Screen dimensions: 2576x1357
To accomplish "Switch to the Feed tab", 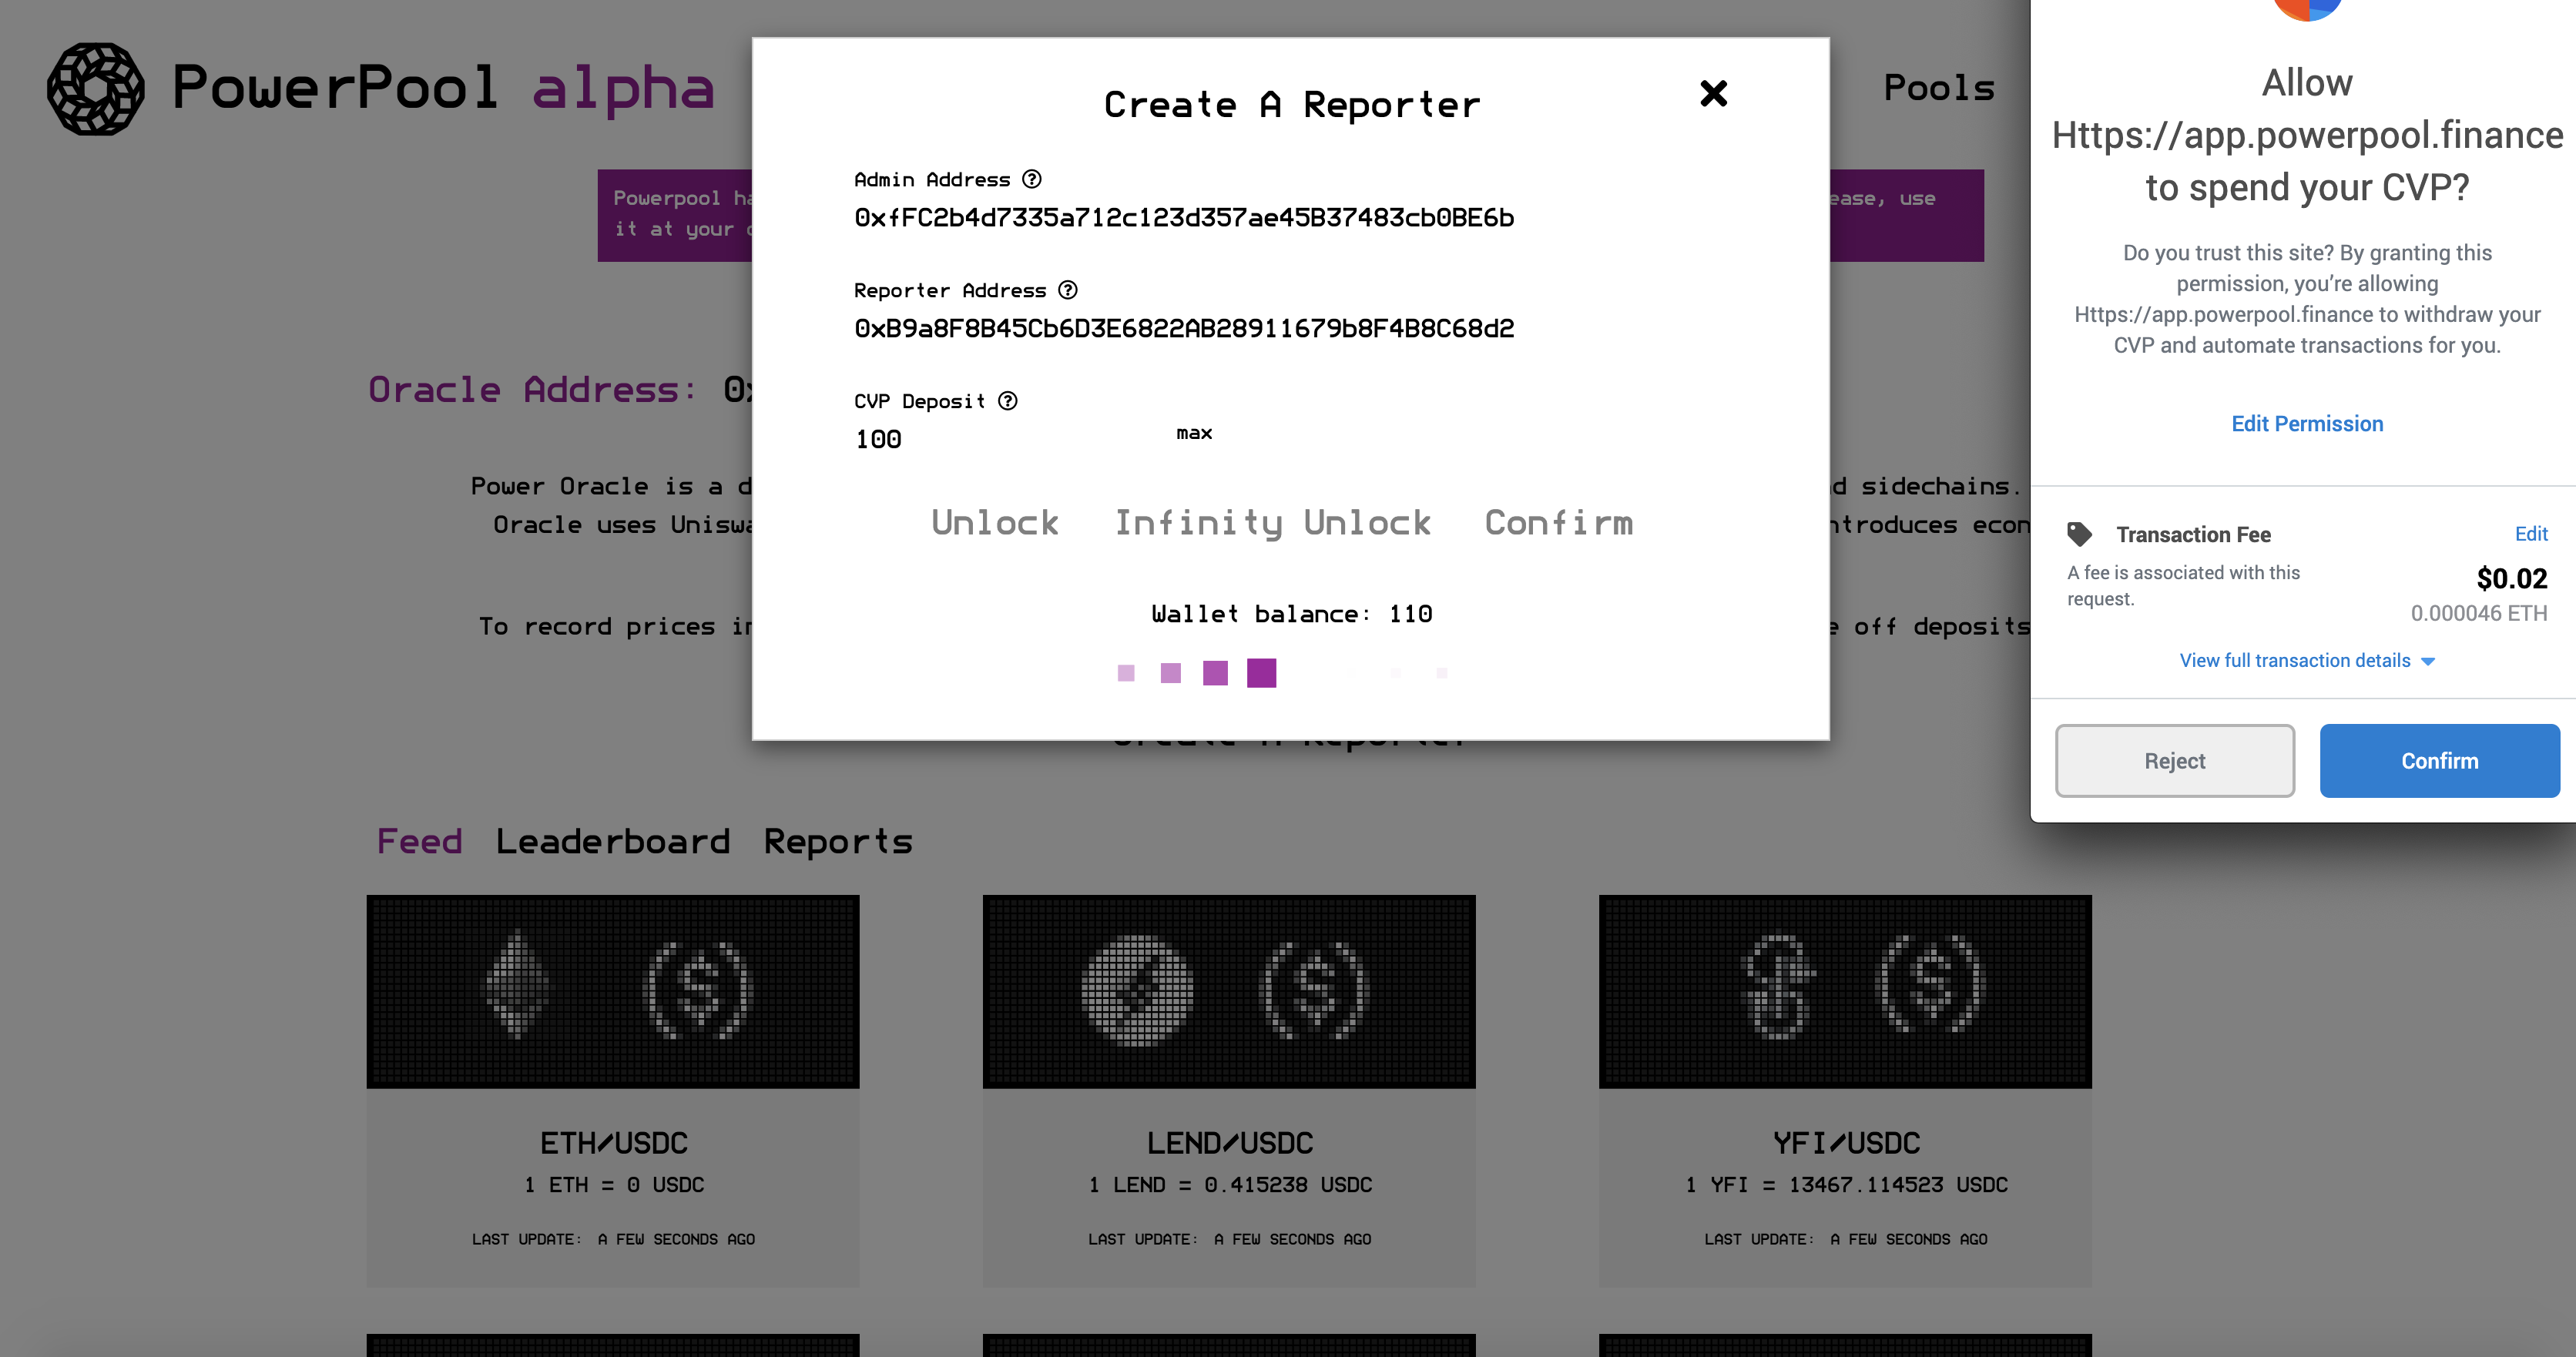I will (419, 841).
